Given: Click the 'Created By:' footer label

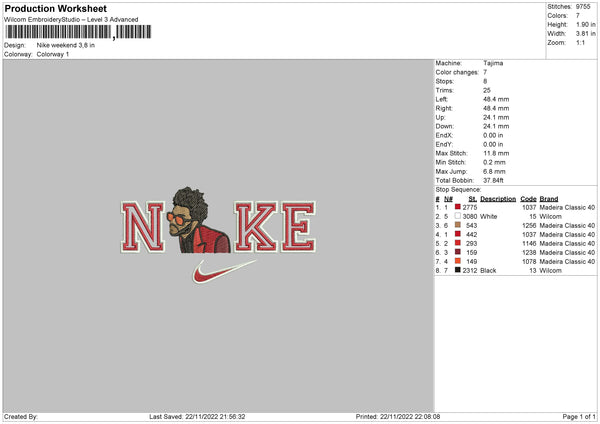Looking at the screenshot, I should tap(21, 417).
